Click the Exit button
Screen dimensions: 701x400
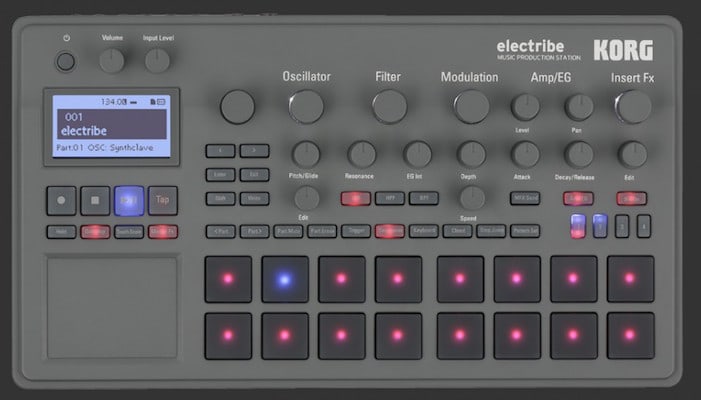pos(254,175)
